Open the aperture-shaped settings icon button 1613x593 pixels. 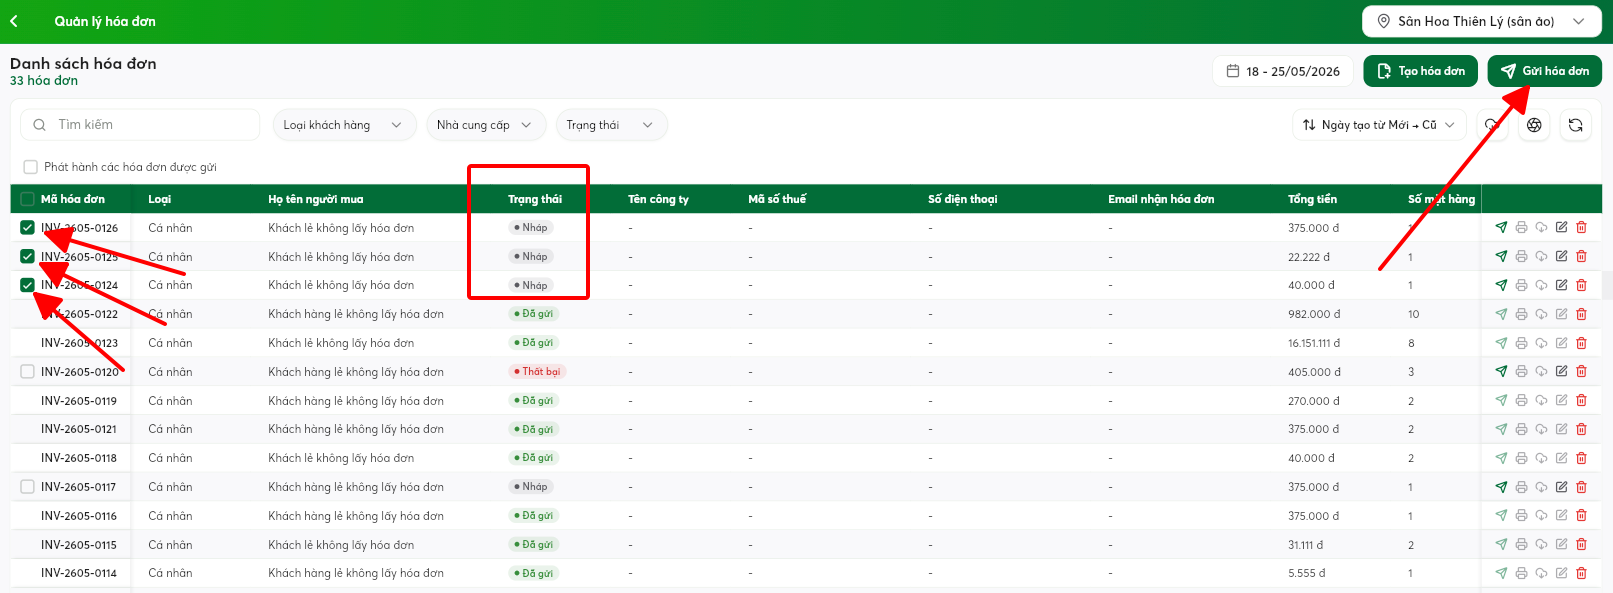point(1534,125)
